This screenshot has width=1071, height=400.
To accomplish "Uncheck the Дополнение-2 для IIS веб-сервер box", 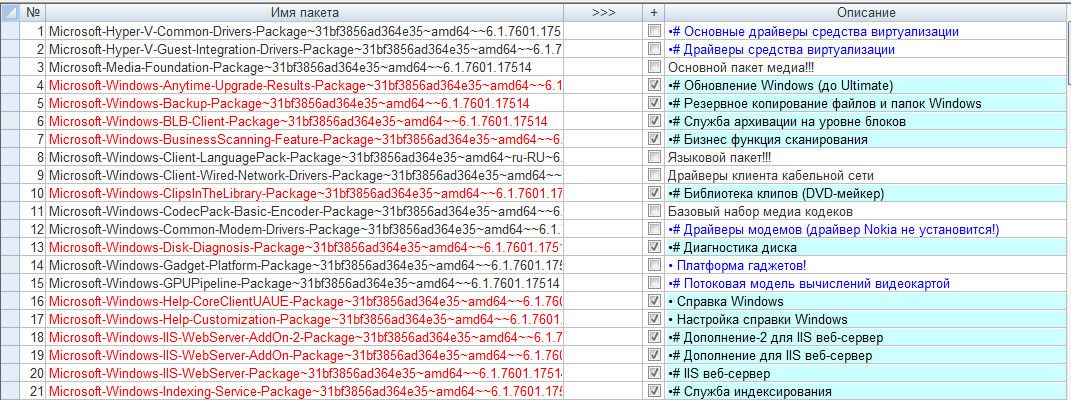I will tap(654, 337).
